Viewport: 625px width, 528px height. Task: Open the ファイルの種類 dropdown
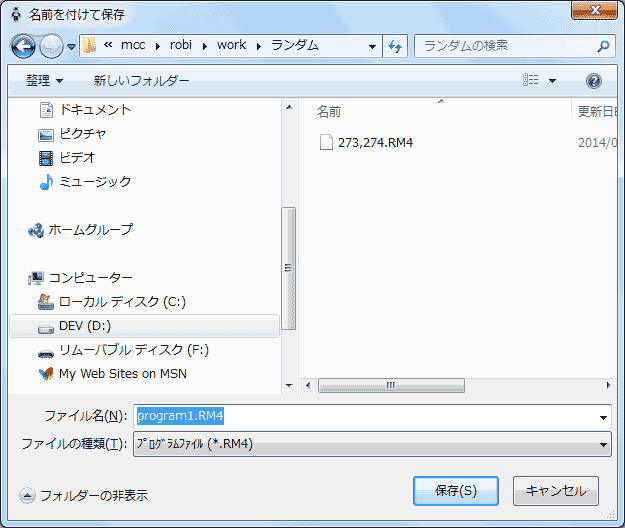click(x=372, y=444)
